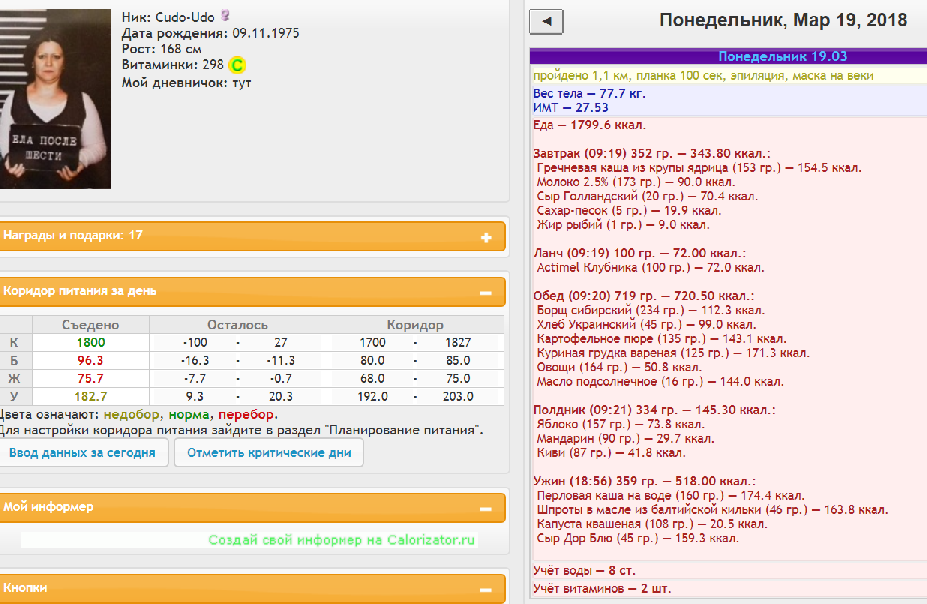Image resolution: width=927 pixels, height=604 pixels.
Task: Click the Полдник (09:21) meal heading
Action: tap(654, 410)
